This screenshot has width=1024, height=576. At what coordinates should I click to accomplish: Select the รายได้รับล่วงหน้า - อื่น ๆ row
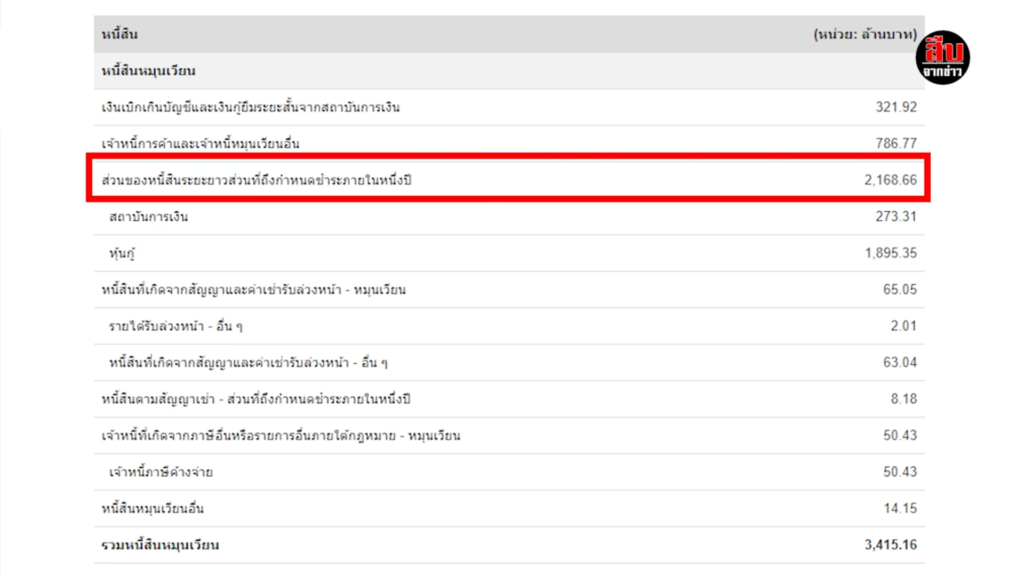point(509,327)
